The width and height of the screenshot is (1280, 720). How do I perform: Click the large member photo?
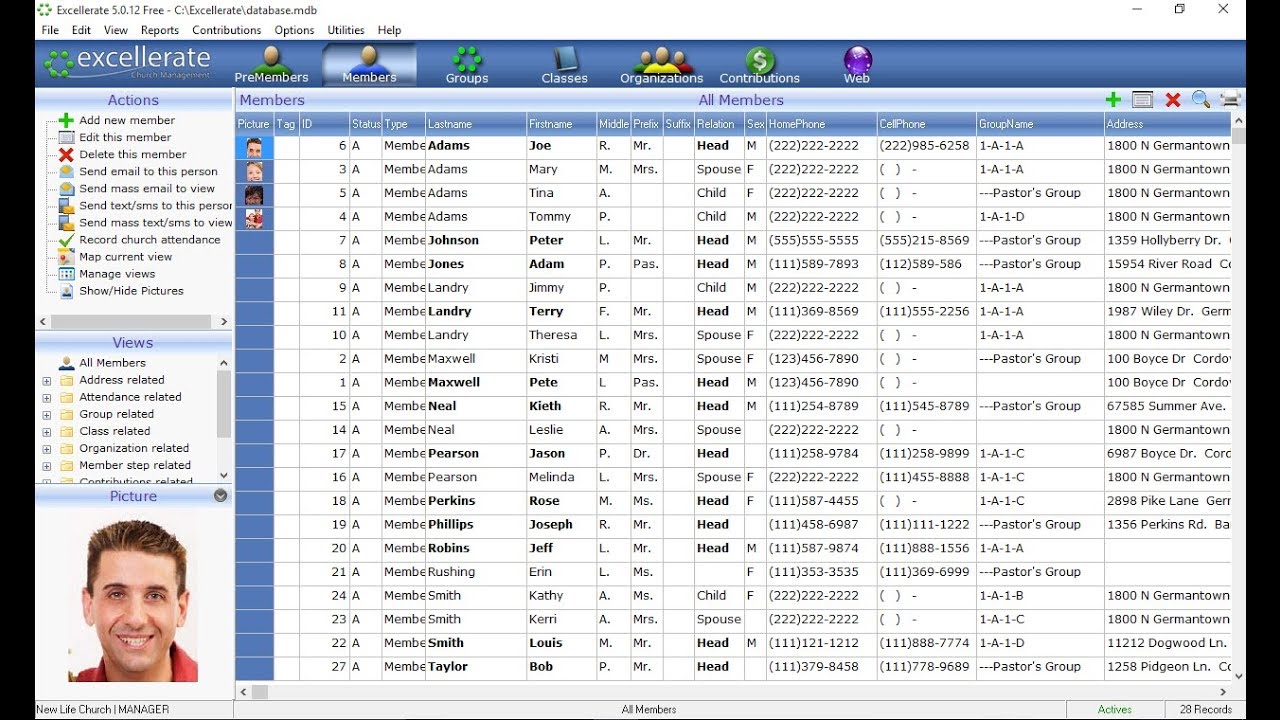point(133,600)
